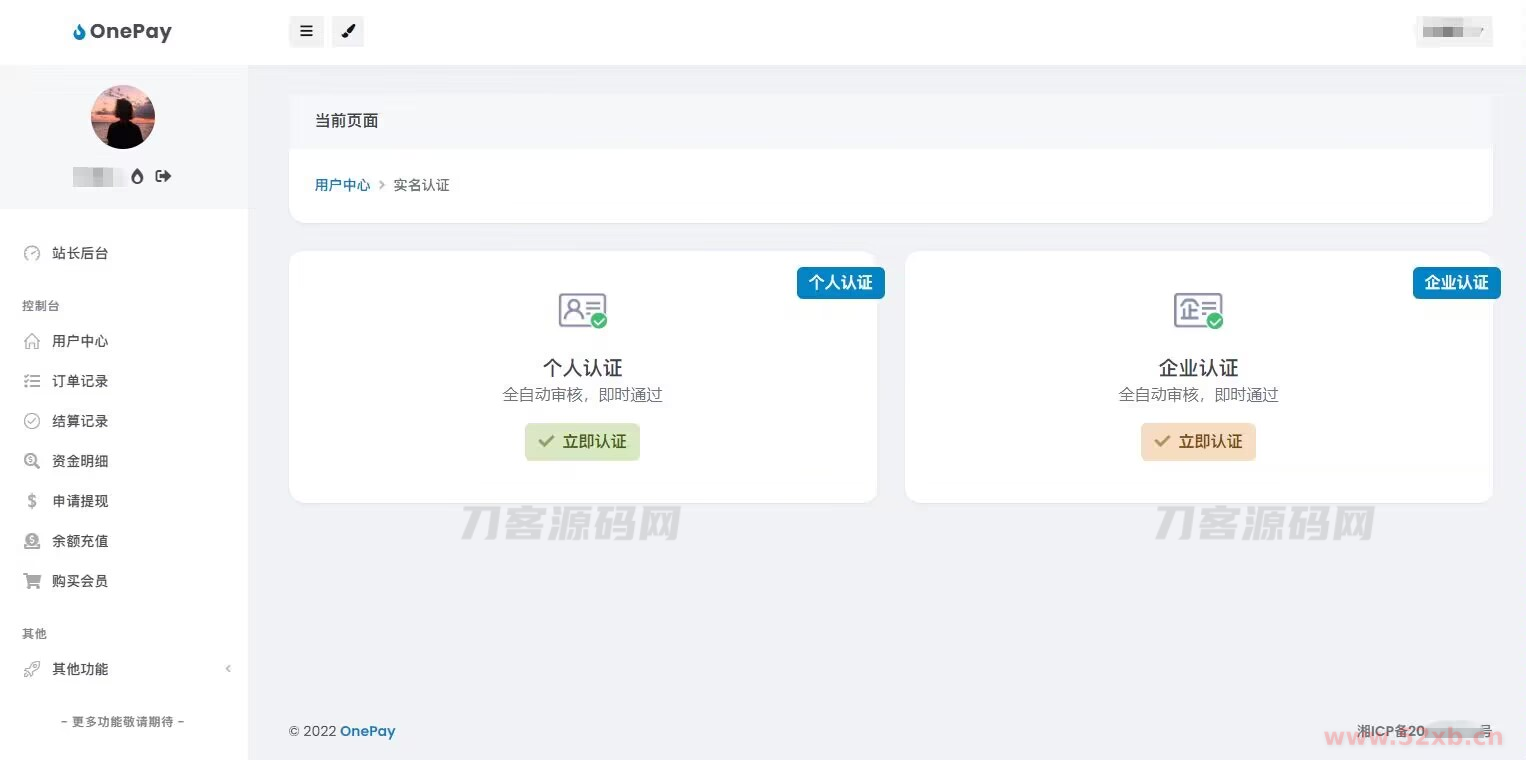Click green 立即认证 button for personal
The width and height of the screenshot is (1526, 760).
[x=582, y=441]
